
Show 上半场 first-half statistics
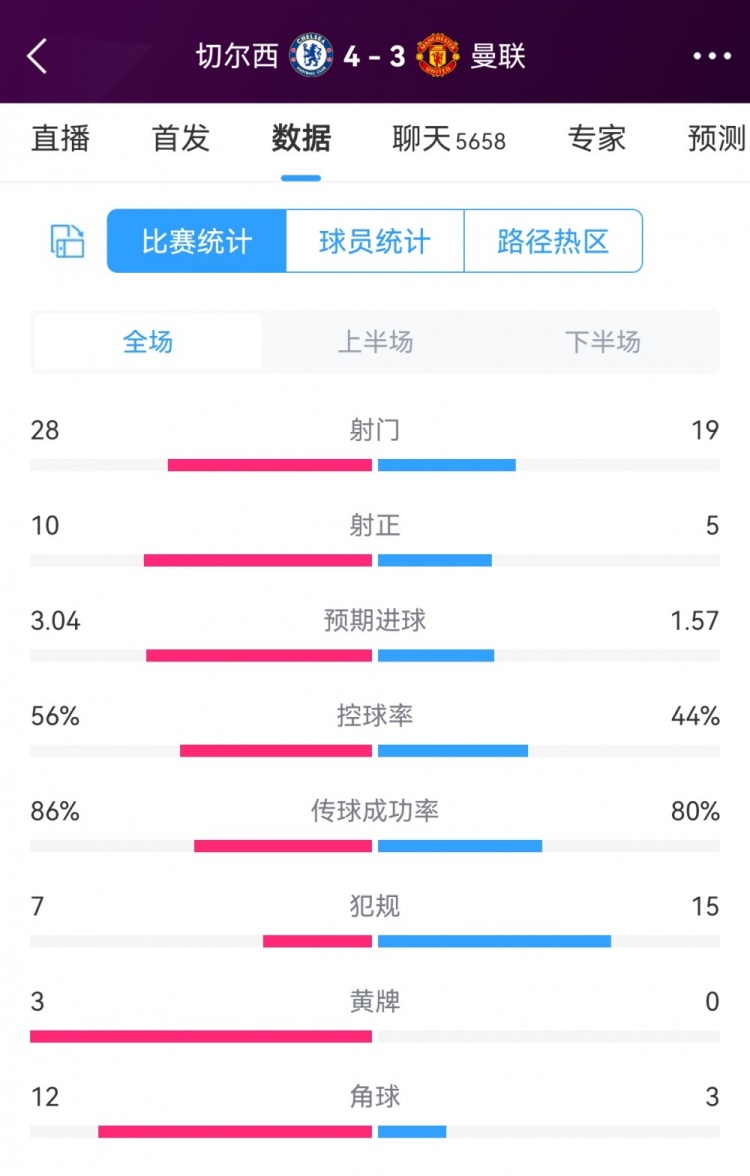[375, 341]
